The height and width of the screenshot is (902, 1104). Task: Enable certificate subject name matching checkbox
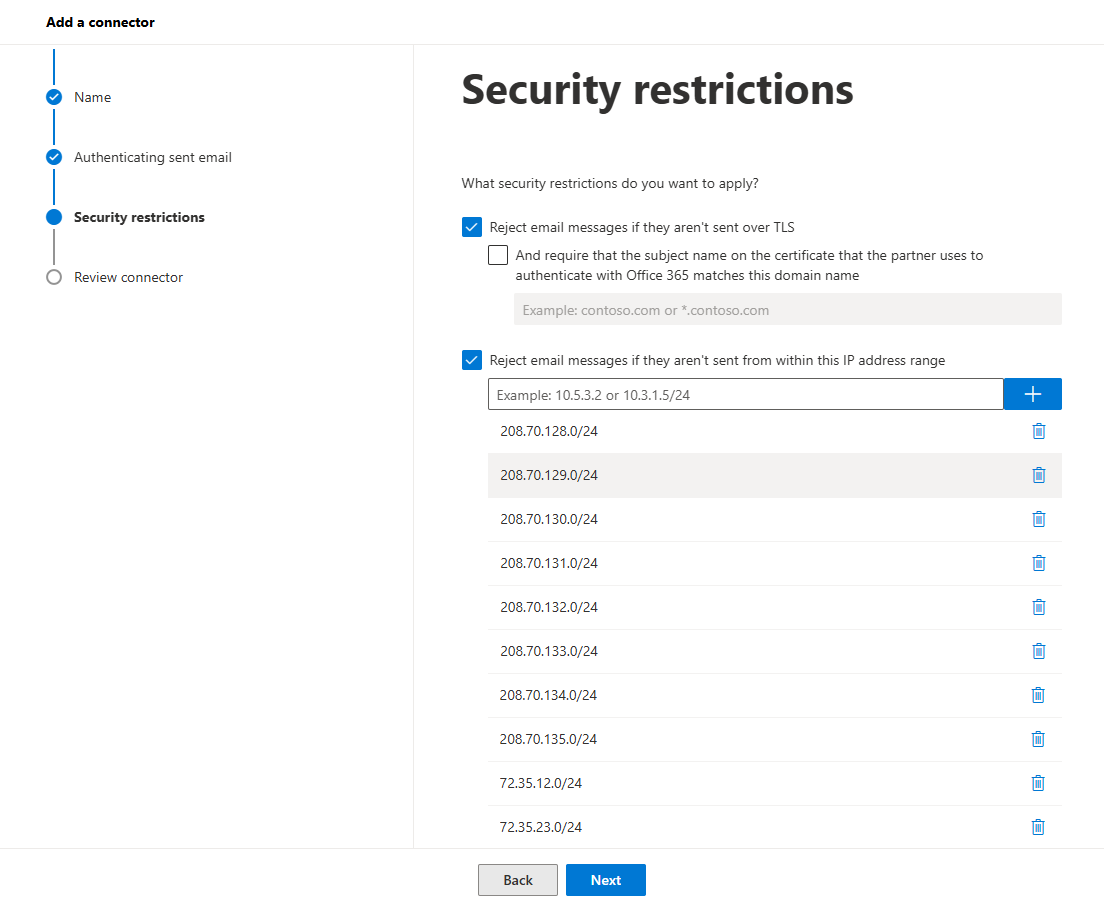[498, 255]
